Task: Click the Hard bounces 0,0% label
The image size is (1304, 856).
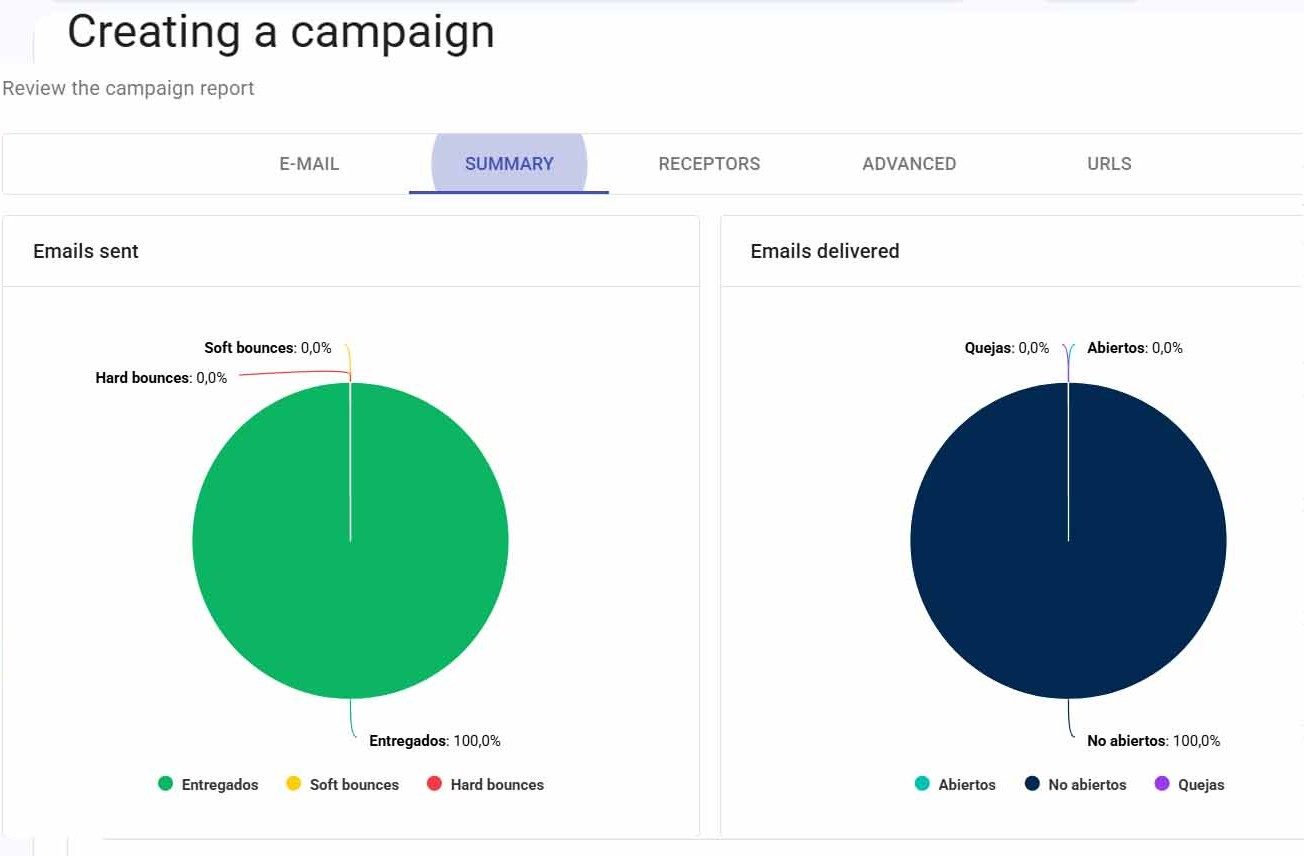Action: [161, 378]
